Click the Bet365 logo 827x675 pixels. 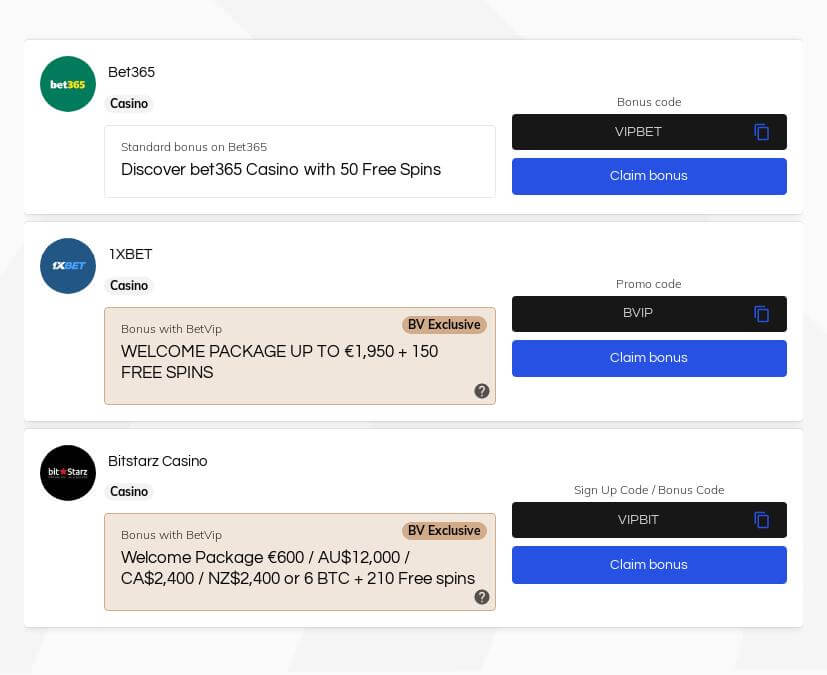coord(67,84)
